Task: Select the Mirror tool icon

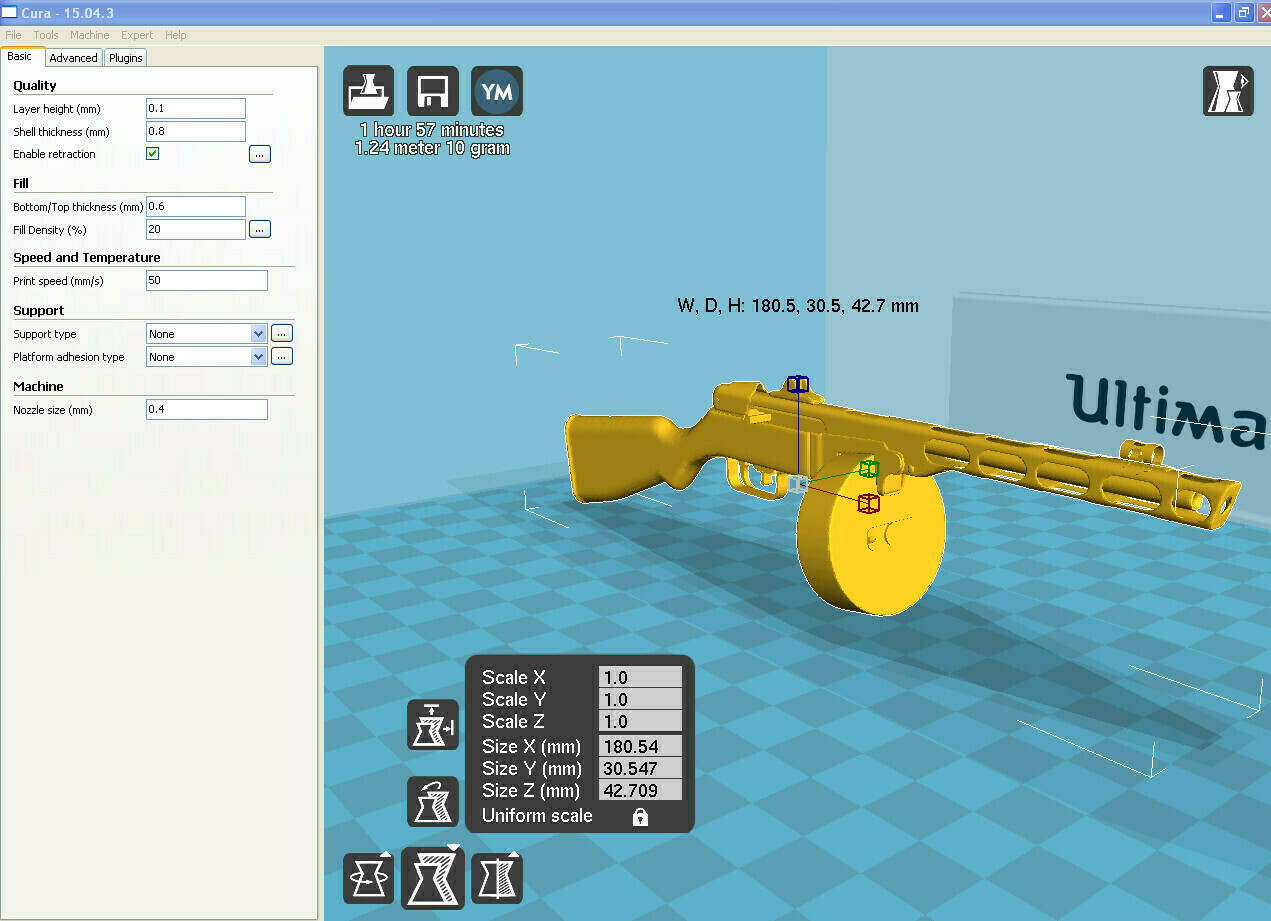Action: pyautogui.click(x=496, y=879)
